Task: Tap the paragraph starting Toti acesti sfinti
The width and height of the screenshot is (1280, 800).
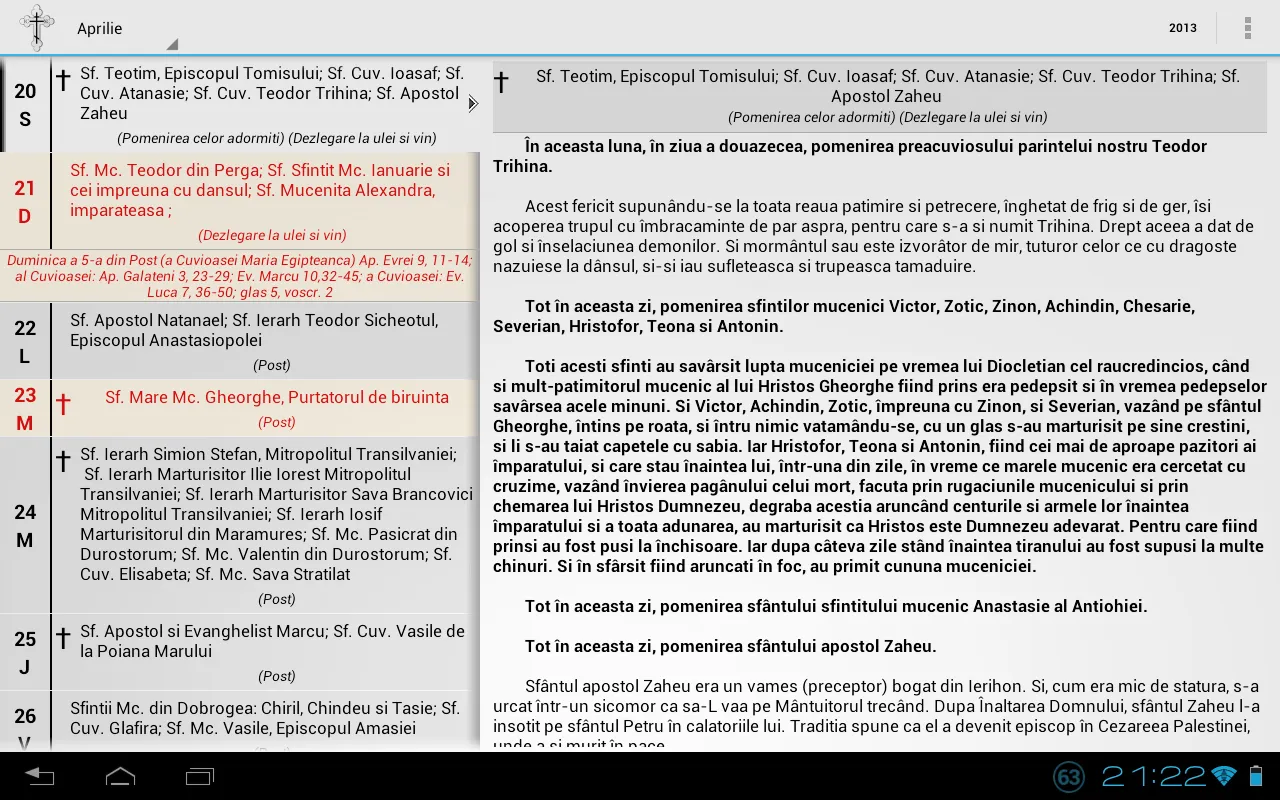Action: pyautogui.click(x=880, y=466)
